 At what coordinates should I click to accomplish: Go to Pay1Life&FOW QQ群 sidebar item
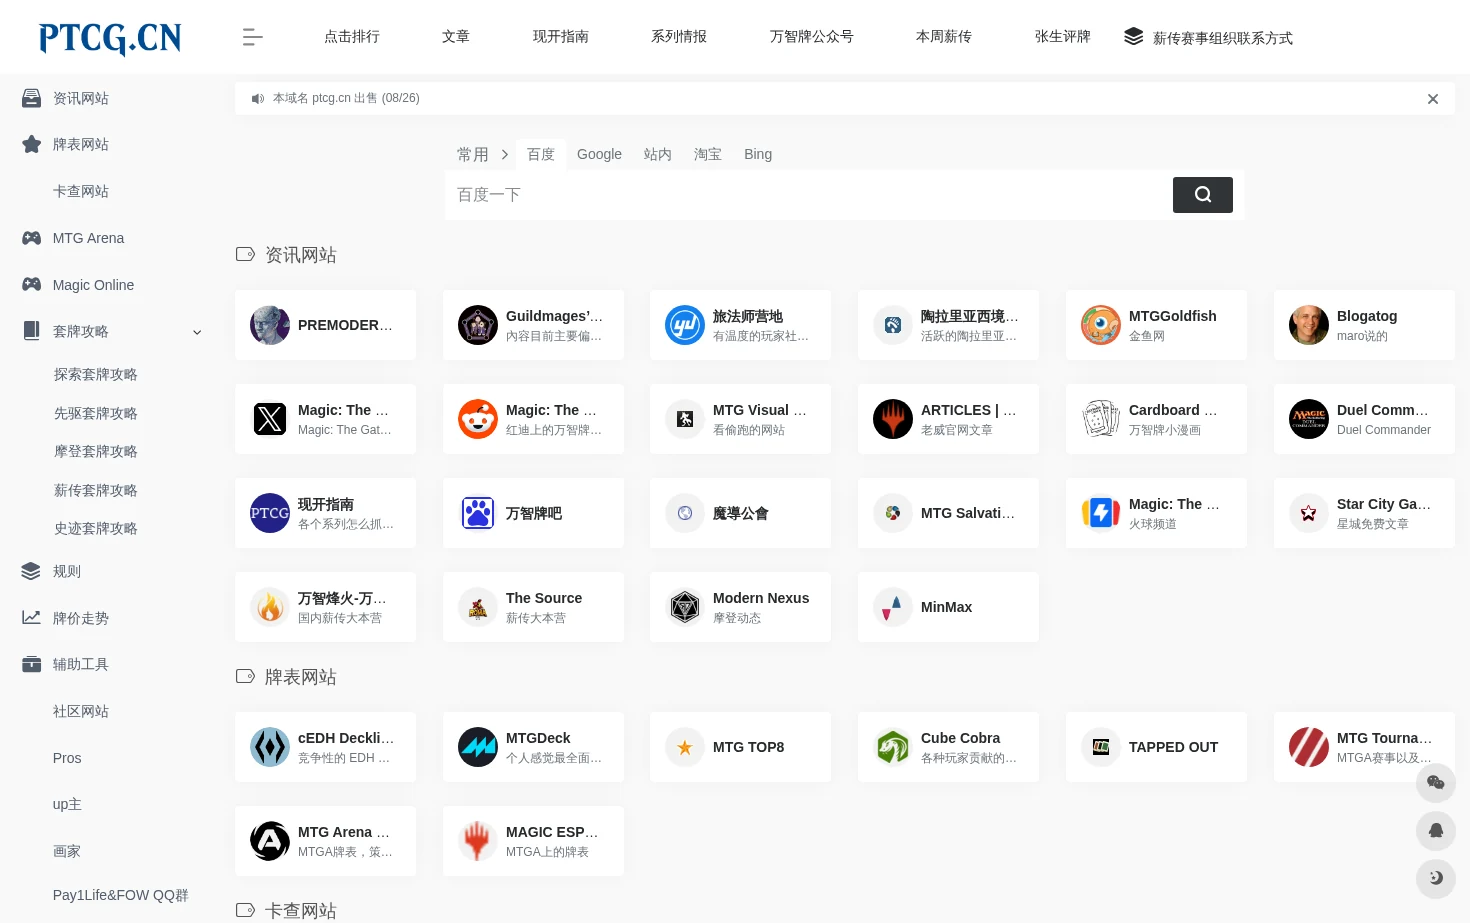click(120, 895)
